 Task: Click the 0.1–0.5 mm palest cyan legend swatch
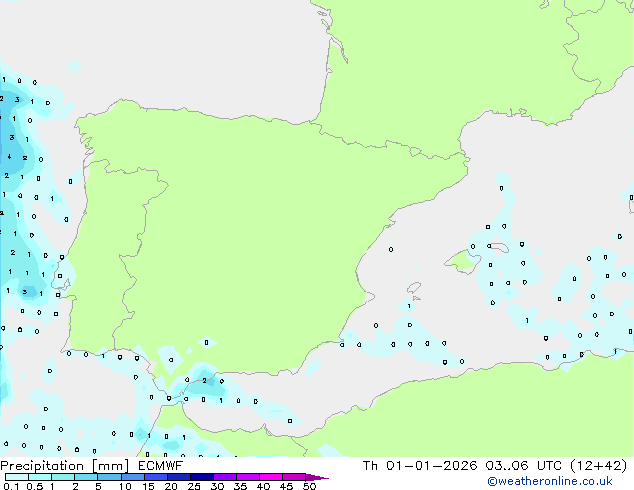coord(17,477)
